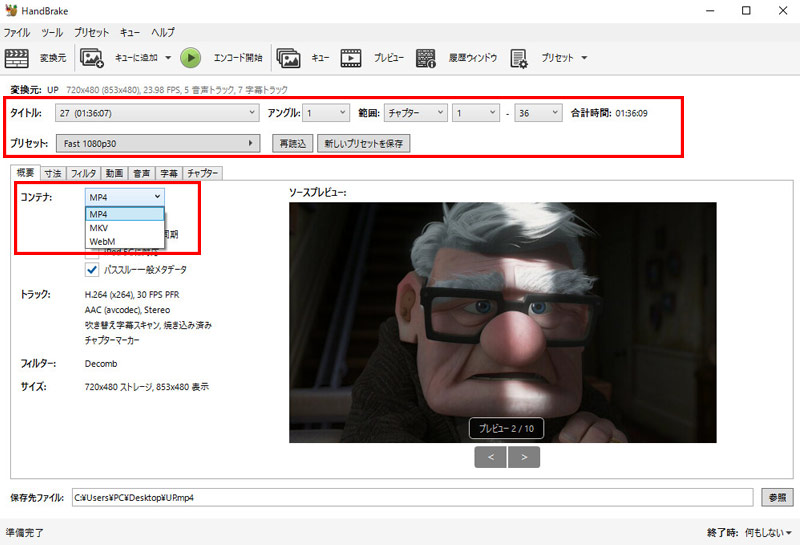
Task: Click the H.264 (x264), 30 FPS PFR text
Action: click(132, 294)
